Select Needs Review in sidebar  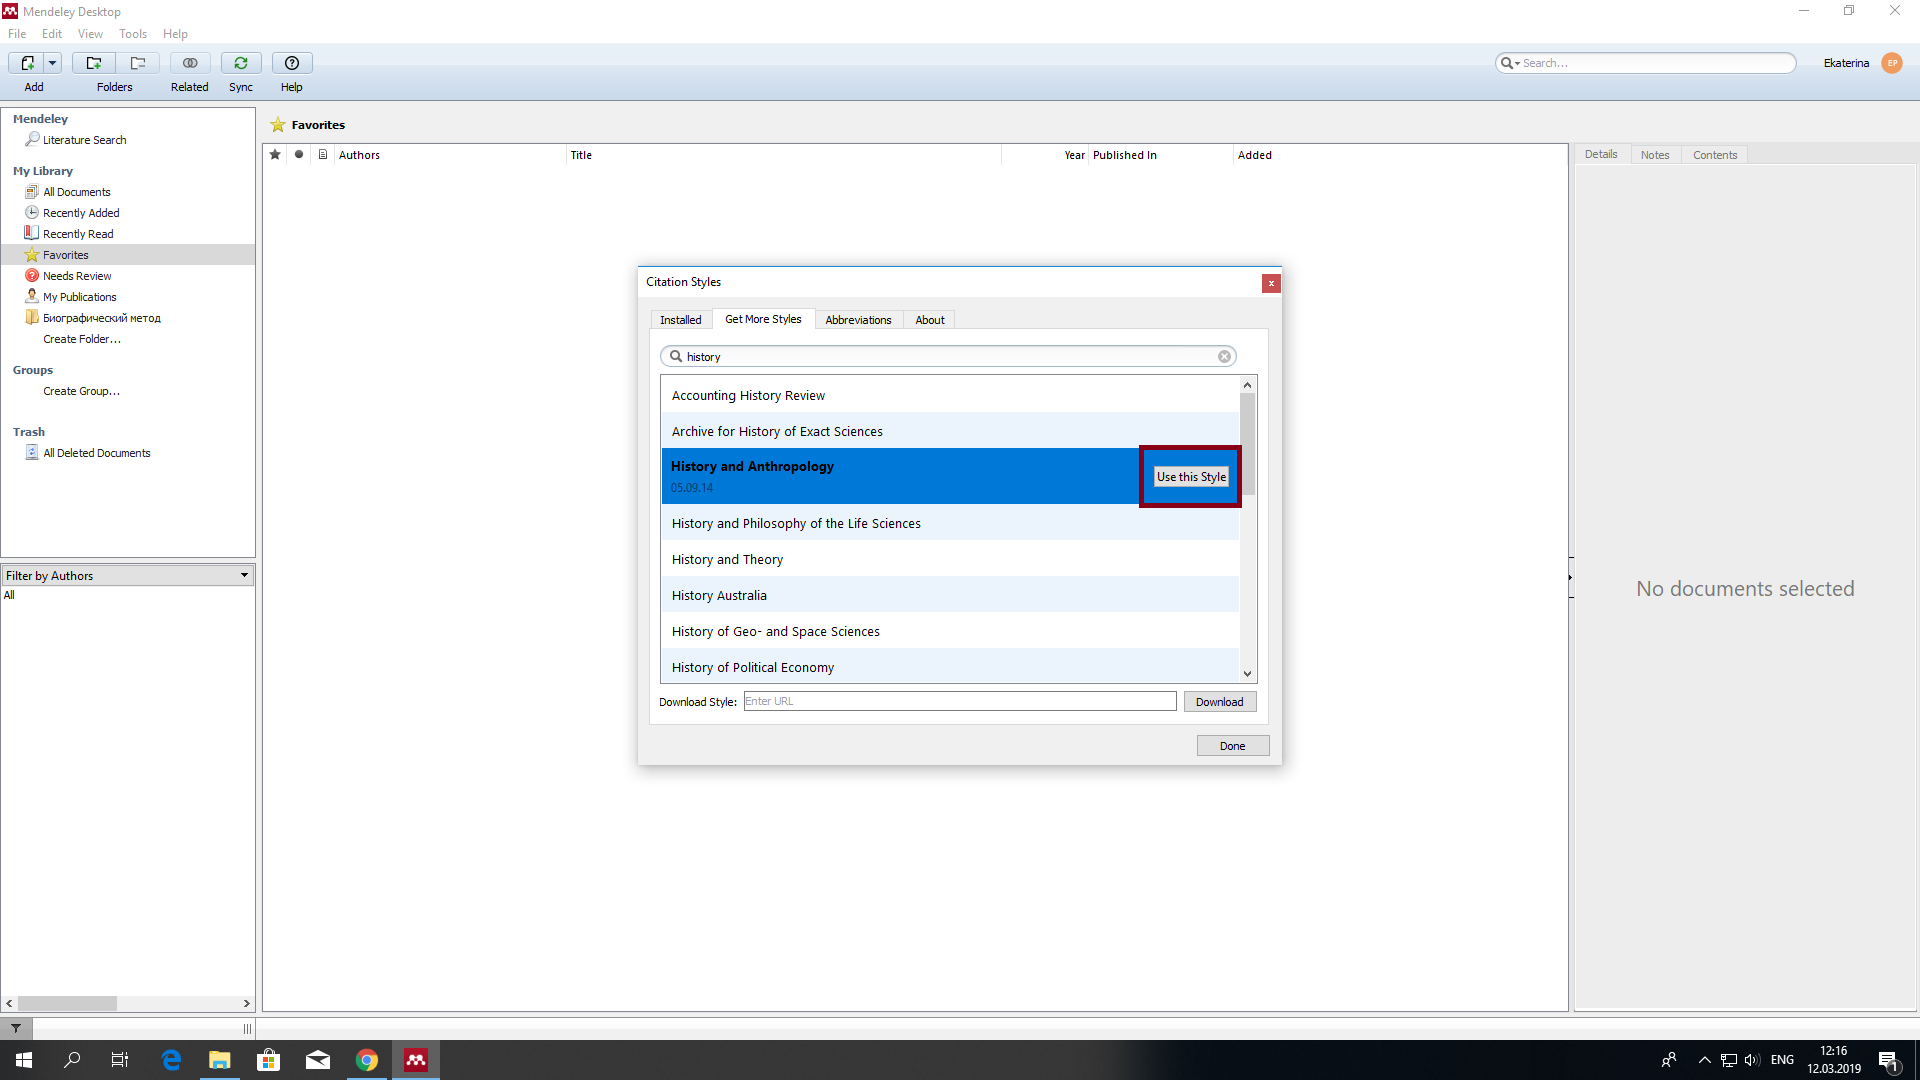77,276
